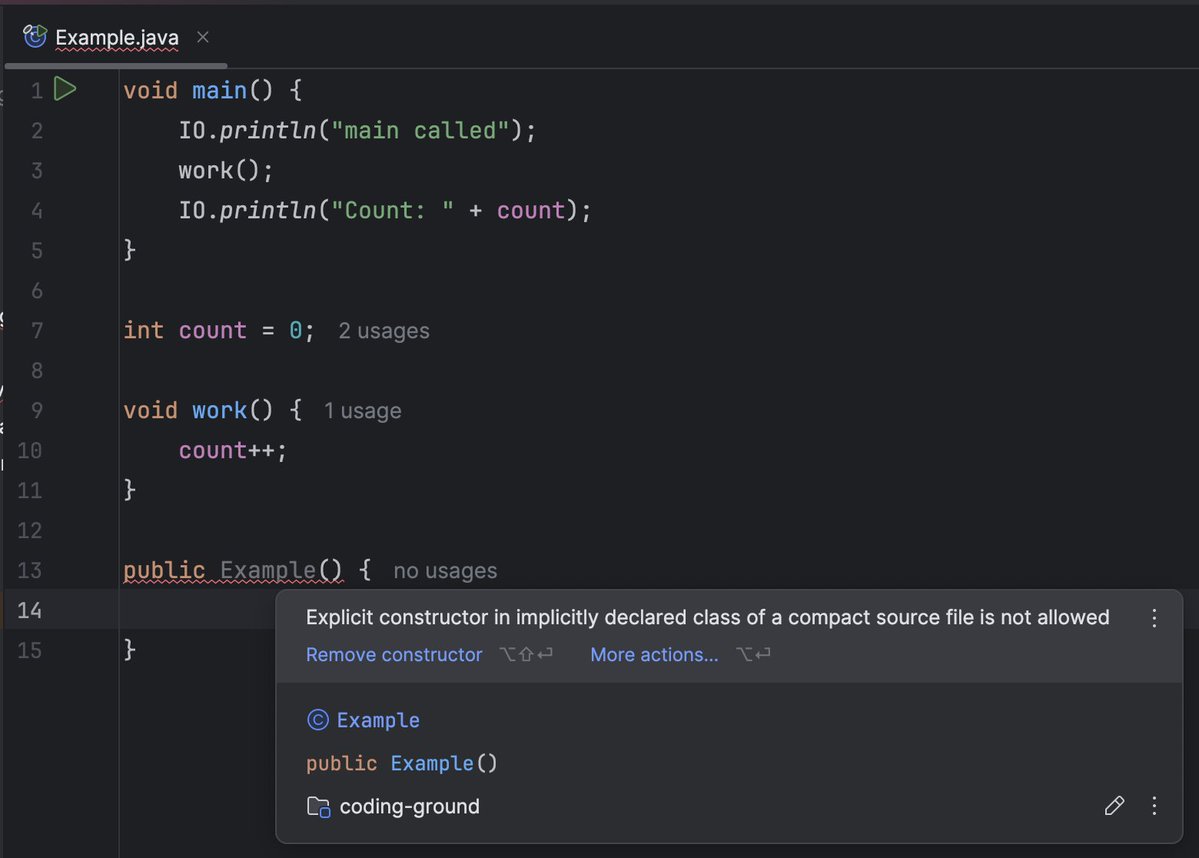Click the "Count: " string literal
This screenshot has height=858, width=1199.
click(x=392, y=210)
